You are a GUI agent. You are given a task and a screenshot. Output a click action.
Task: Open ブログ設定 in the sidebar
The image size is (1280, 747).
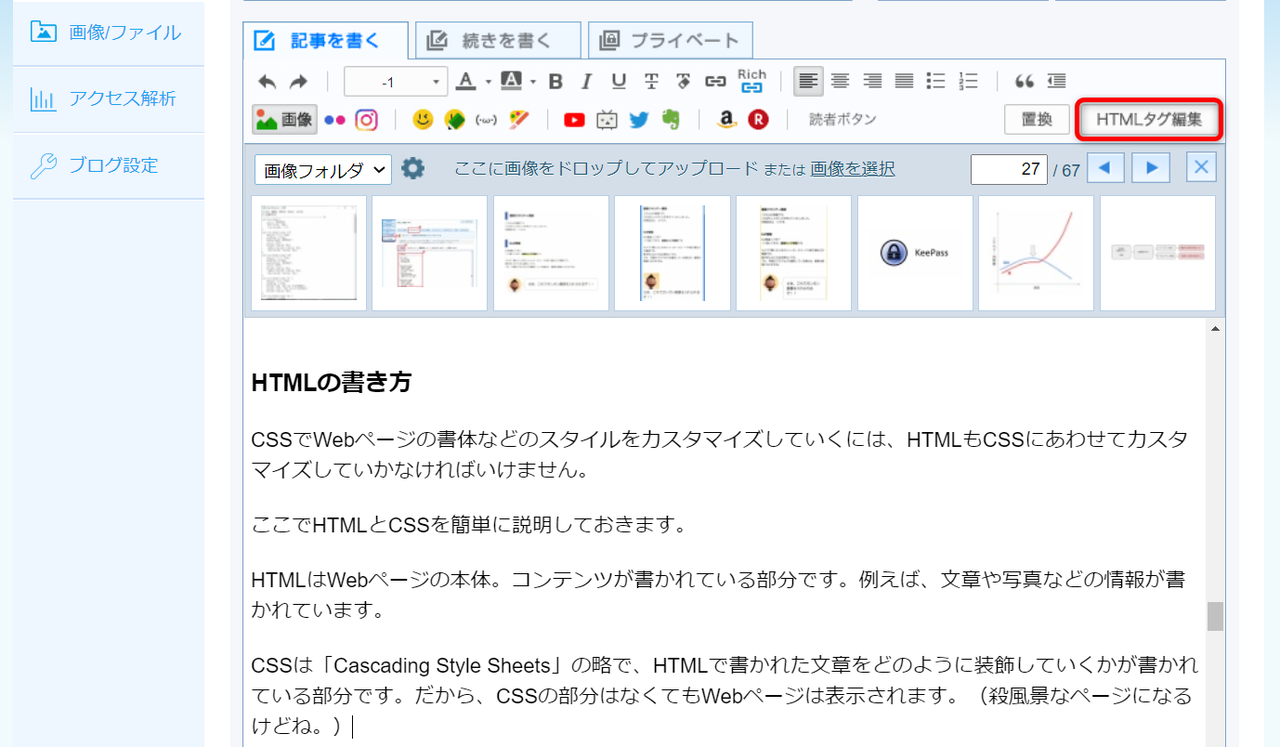pyautogui.click(x=108, y=165)
